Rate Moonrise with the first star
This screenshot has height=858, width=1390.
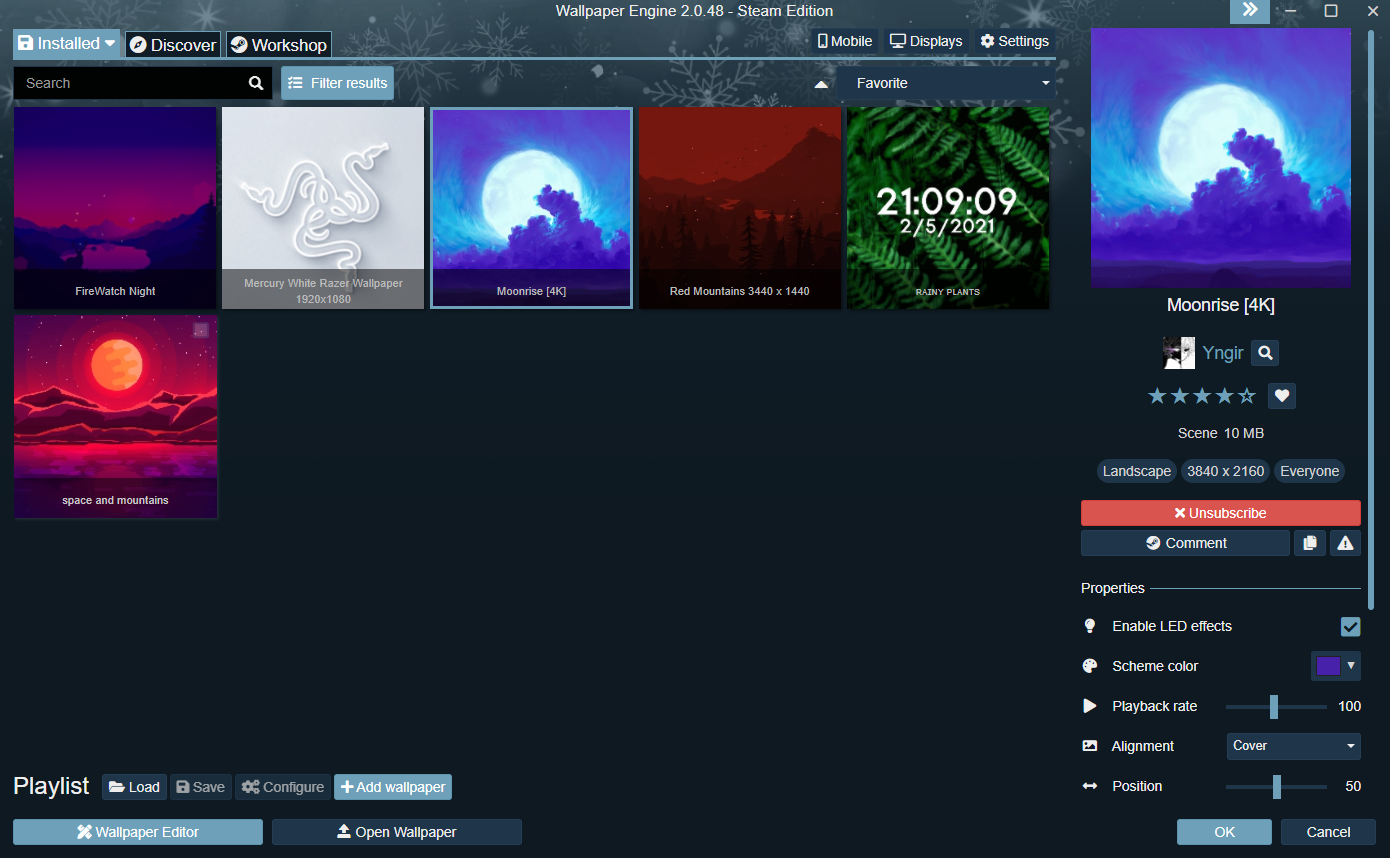coord(1157,396)
